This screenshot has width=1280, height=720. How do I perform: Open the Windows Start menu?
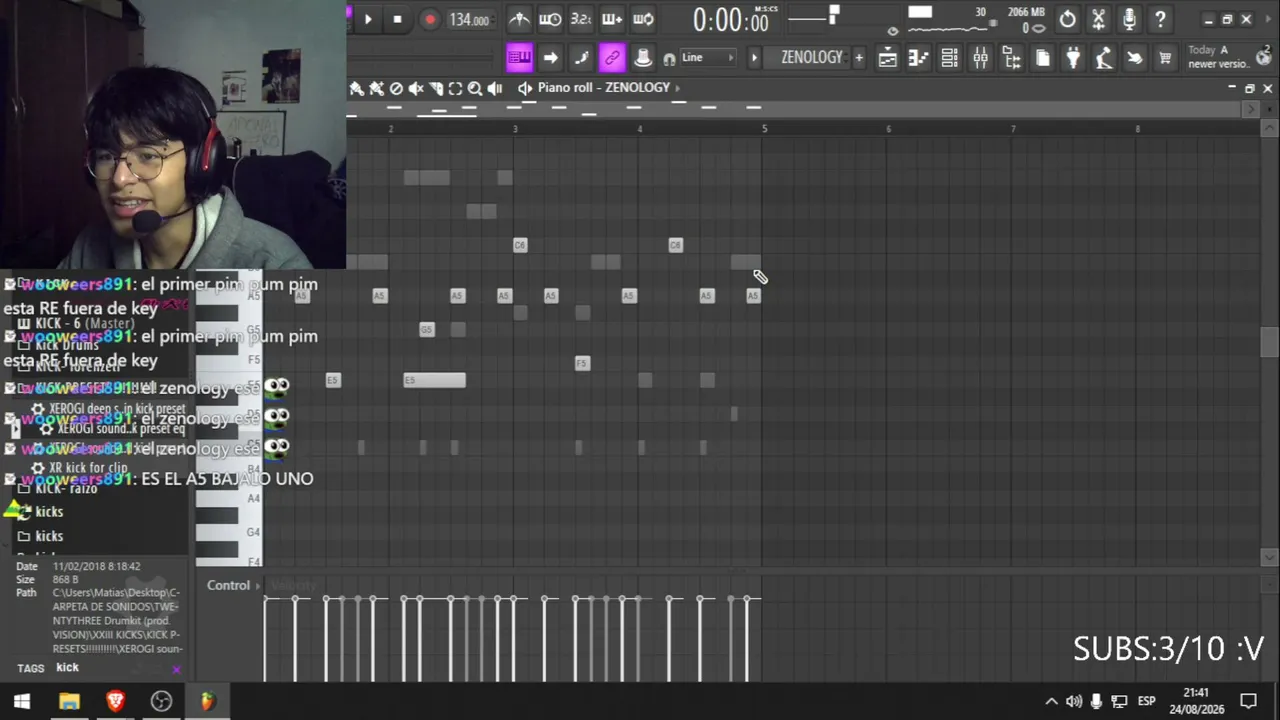(x=22, y=701)
